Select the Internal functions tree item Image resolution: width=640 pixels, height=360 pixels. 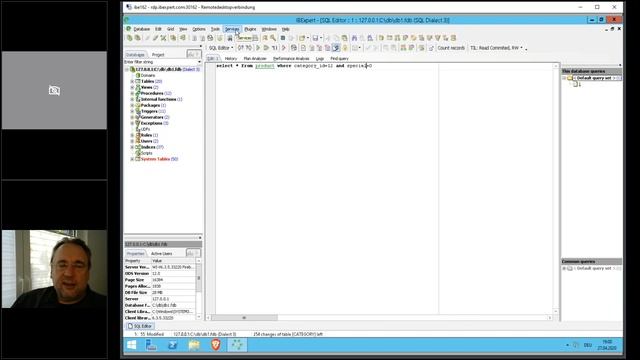pos(161,100)
